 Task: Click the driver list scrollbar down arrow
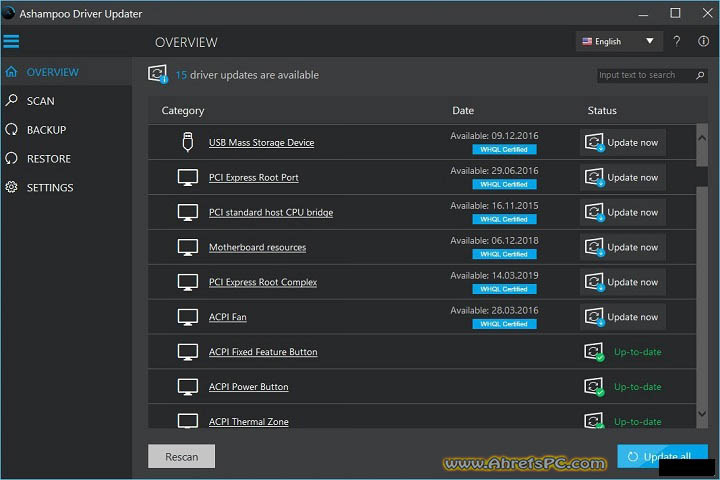[x=702, y=414]
